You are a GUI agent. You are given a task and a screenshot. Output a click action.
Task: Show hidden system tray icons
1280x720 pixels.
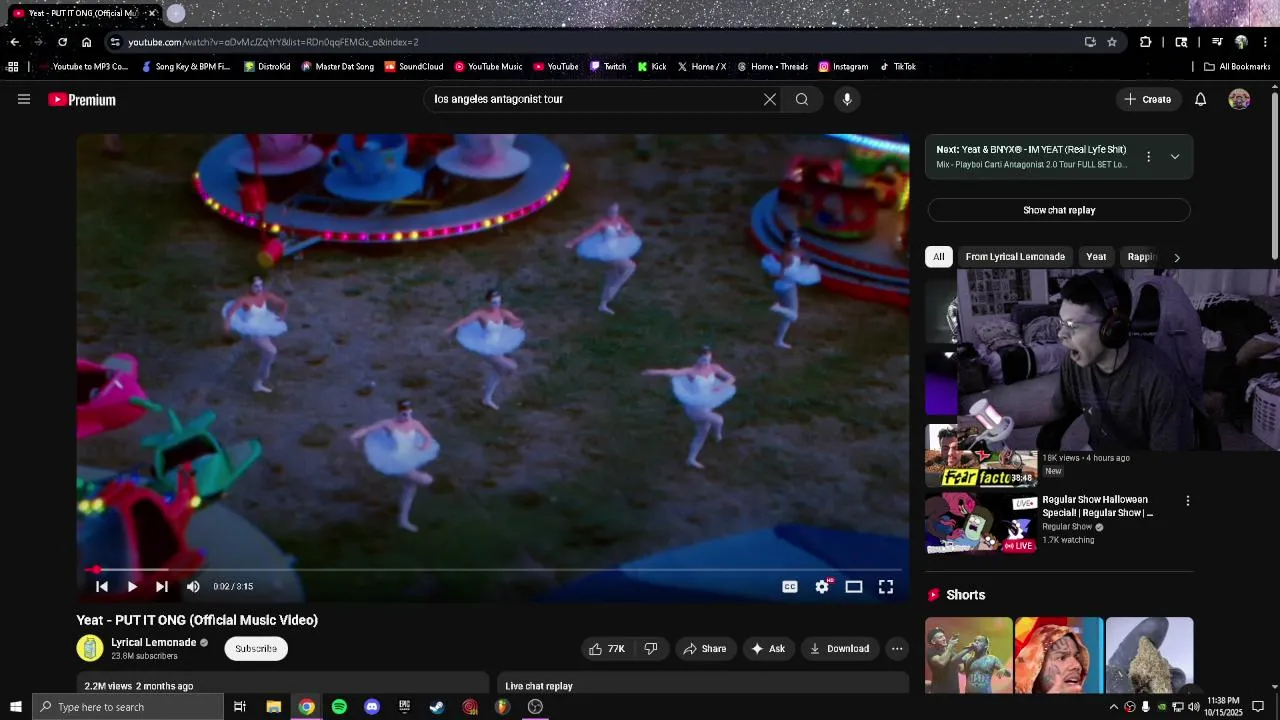click(x=1113, y=707)
